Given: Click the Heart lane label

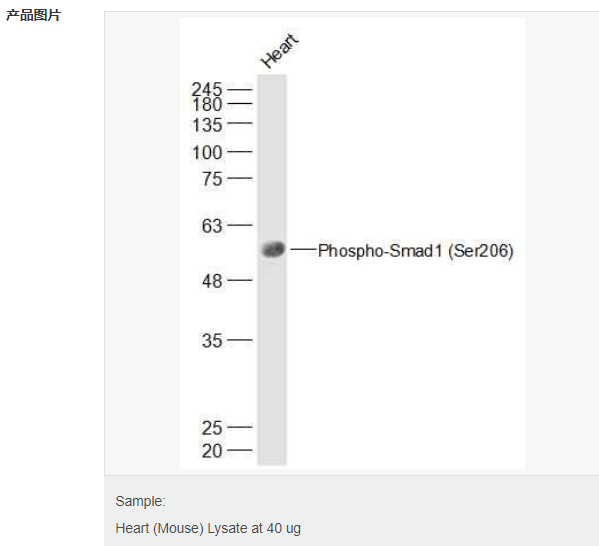Looking at the screenshot, I should click(x=280, y=51).
